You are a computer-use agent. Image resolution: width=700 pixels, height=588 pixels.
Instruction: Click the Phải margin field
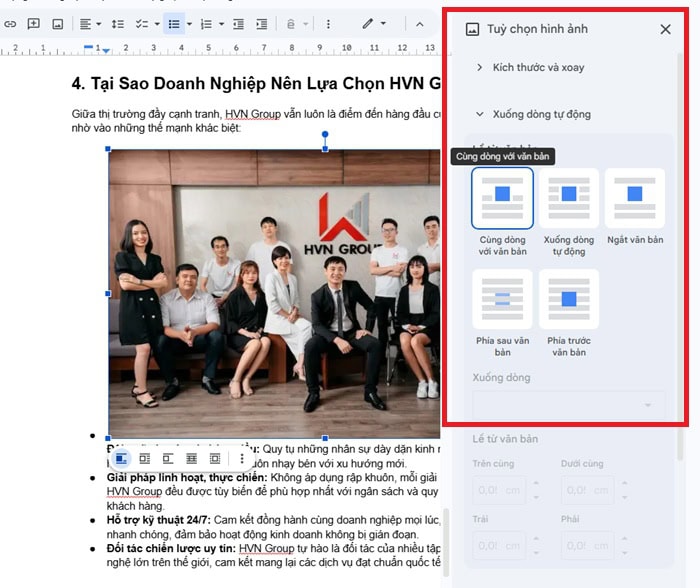[588, 546]
